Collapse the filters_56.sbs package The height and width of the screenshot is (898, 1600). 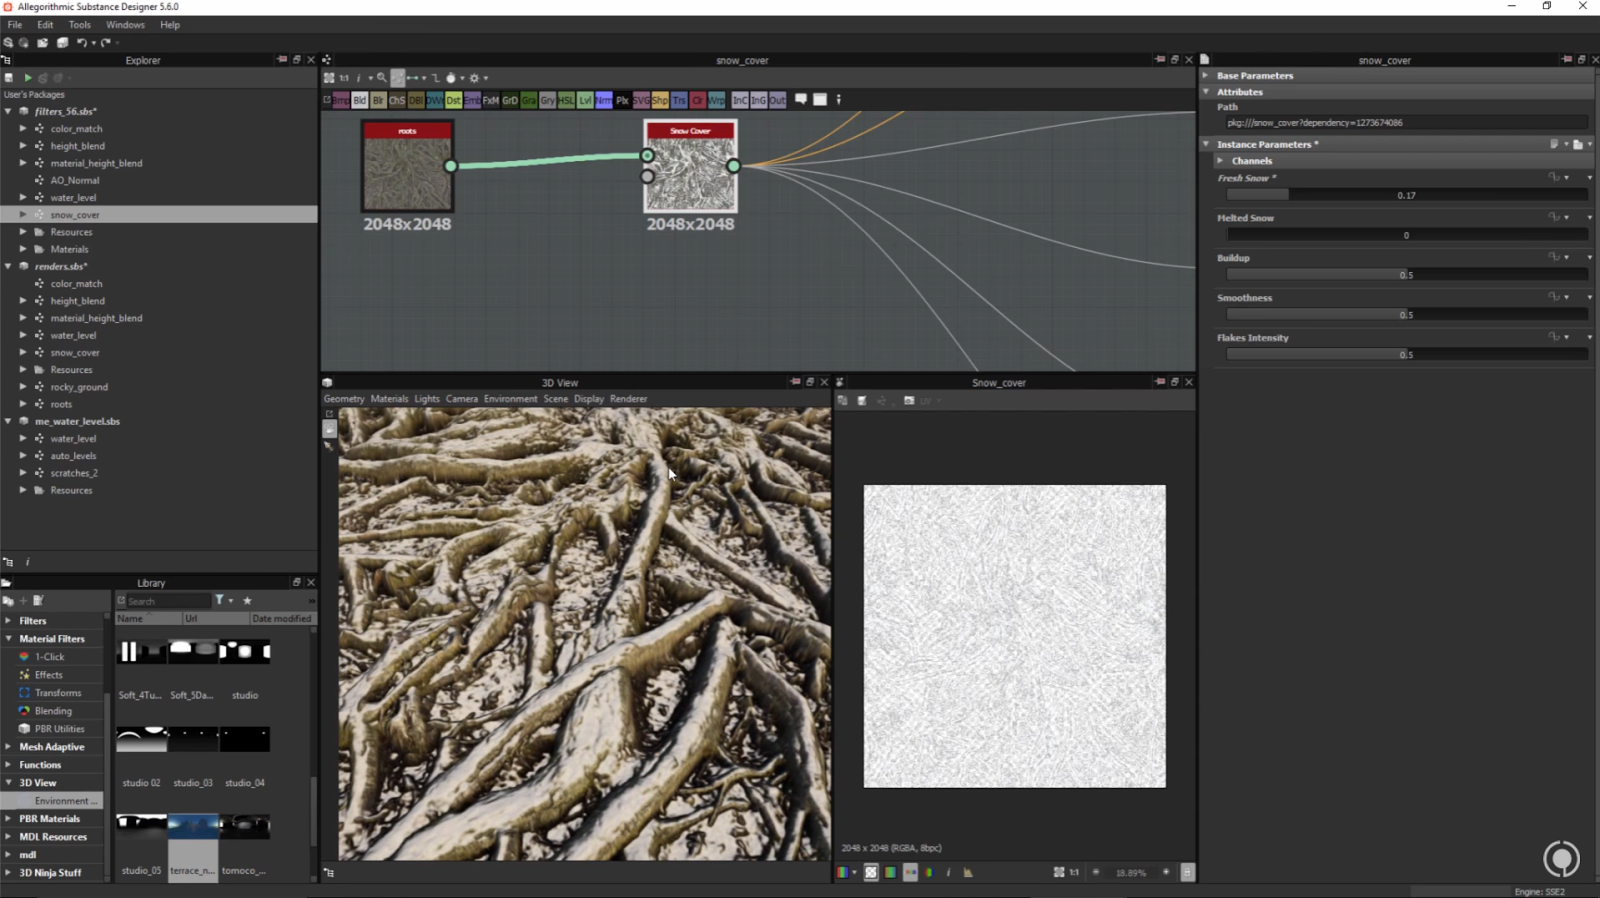coord(8,112)
